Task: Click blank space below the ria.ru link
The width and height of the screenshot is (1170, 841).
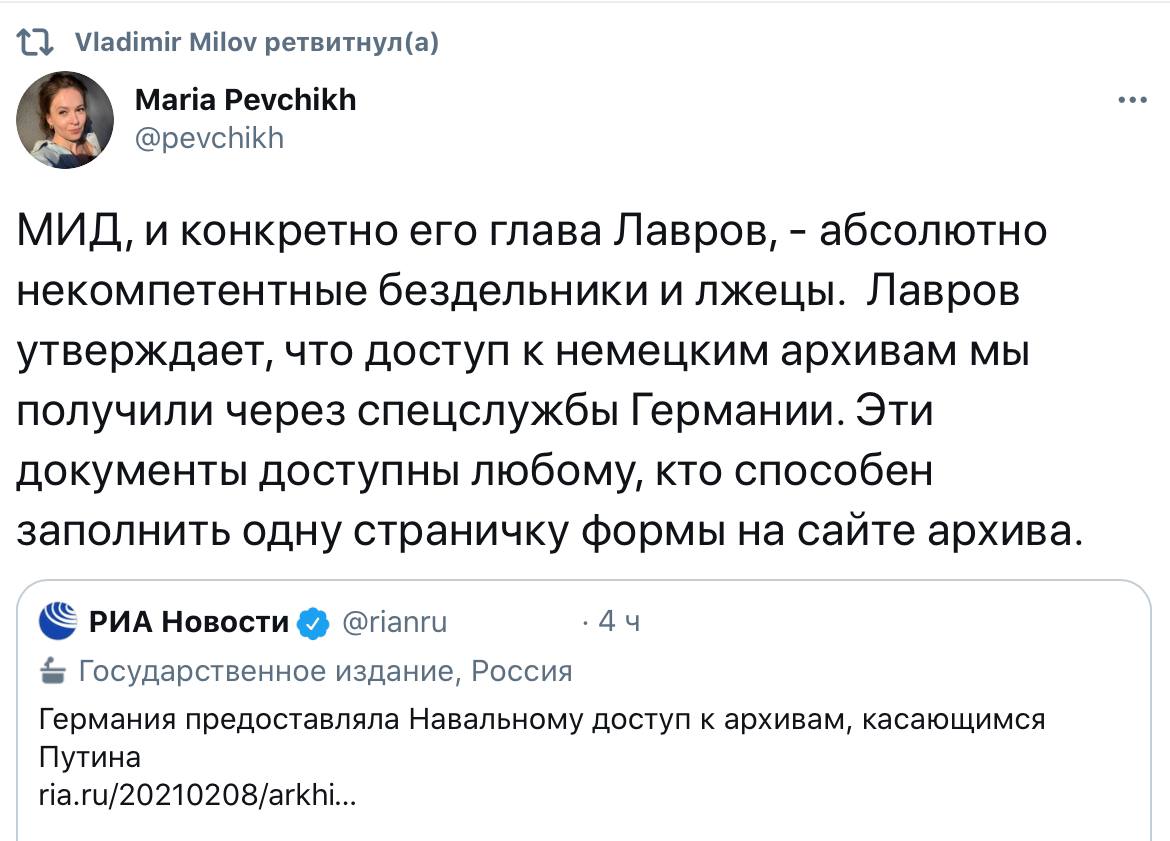Action: click(600, 825)
